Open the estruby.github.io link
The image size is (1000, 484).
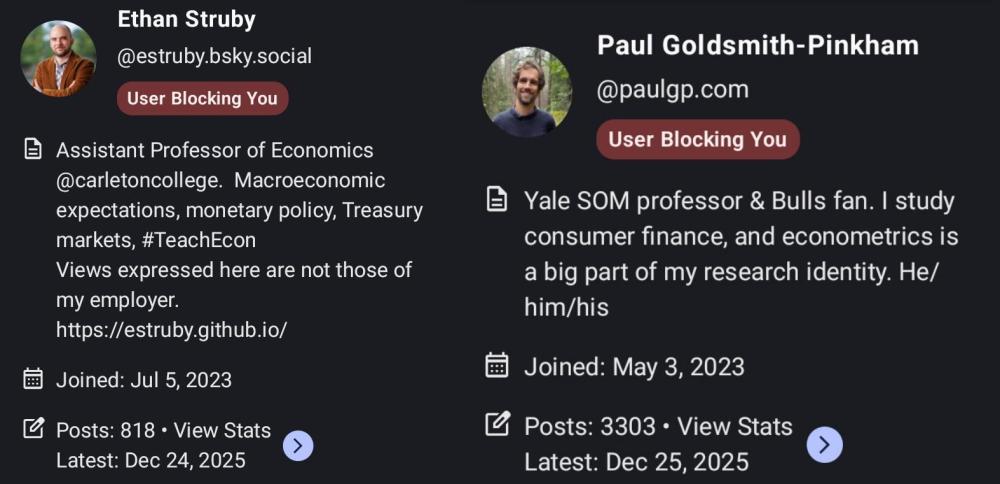(x=179, y=329)
